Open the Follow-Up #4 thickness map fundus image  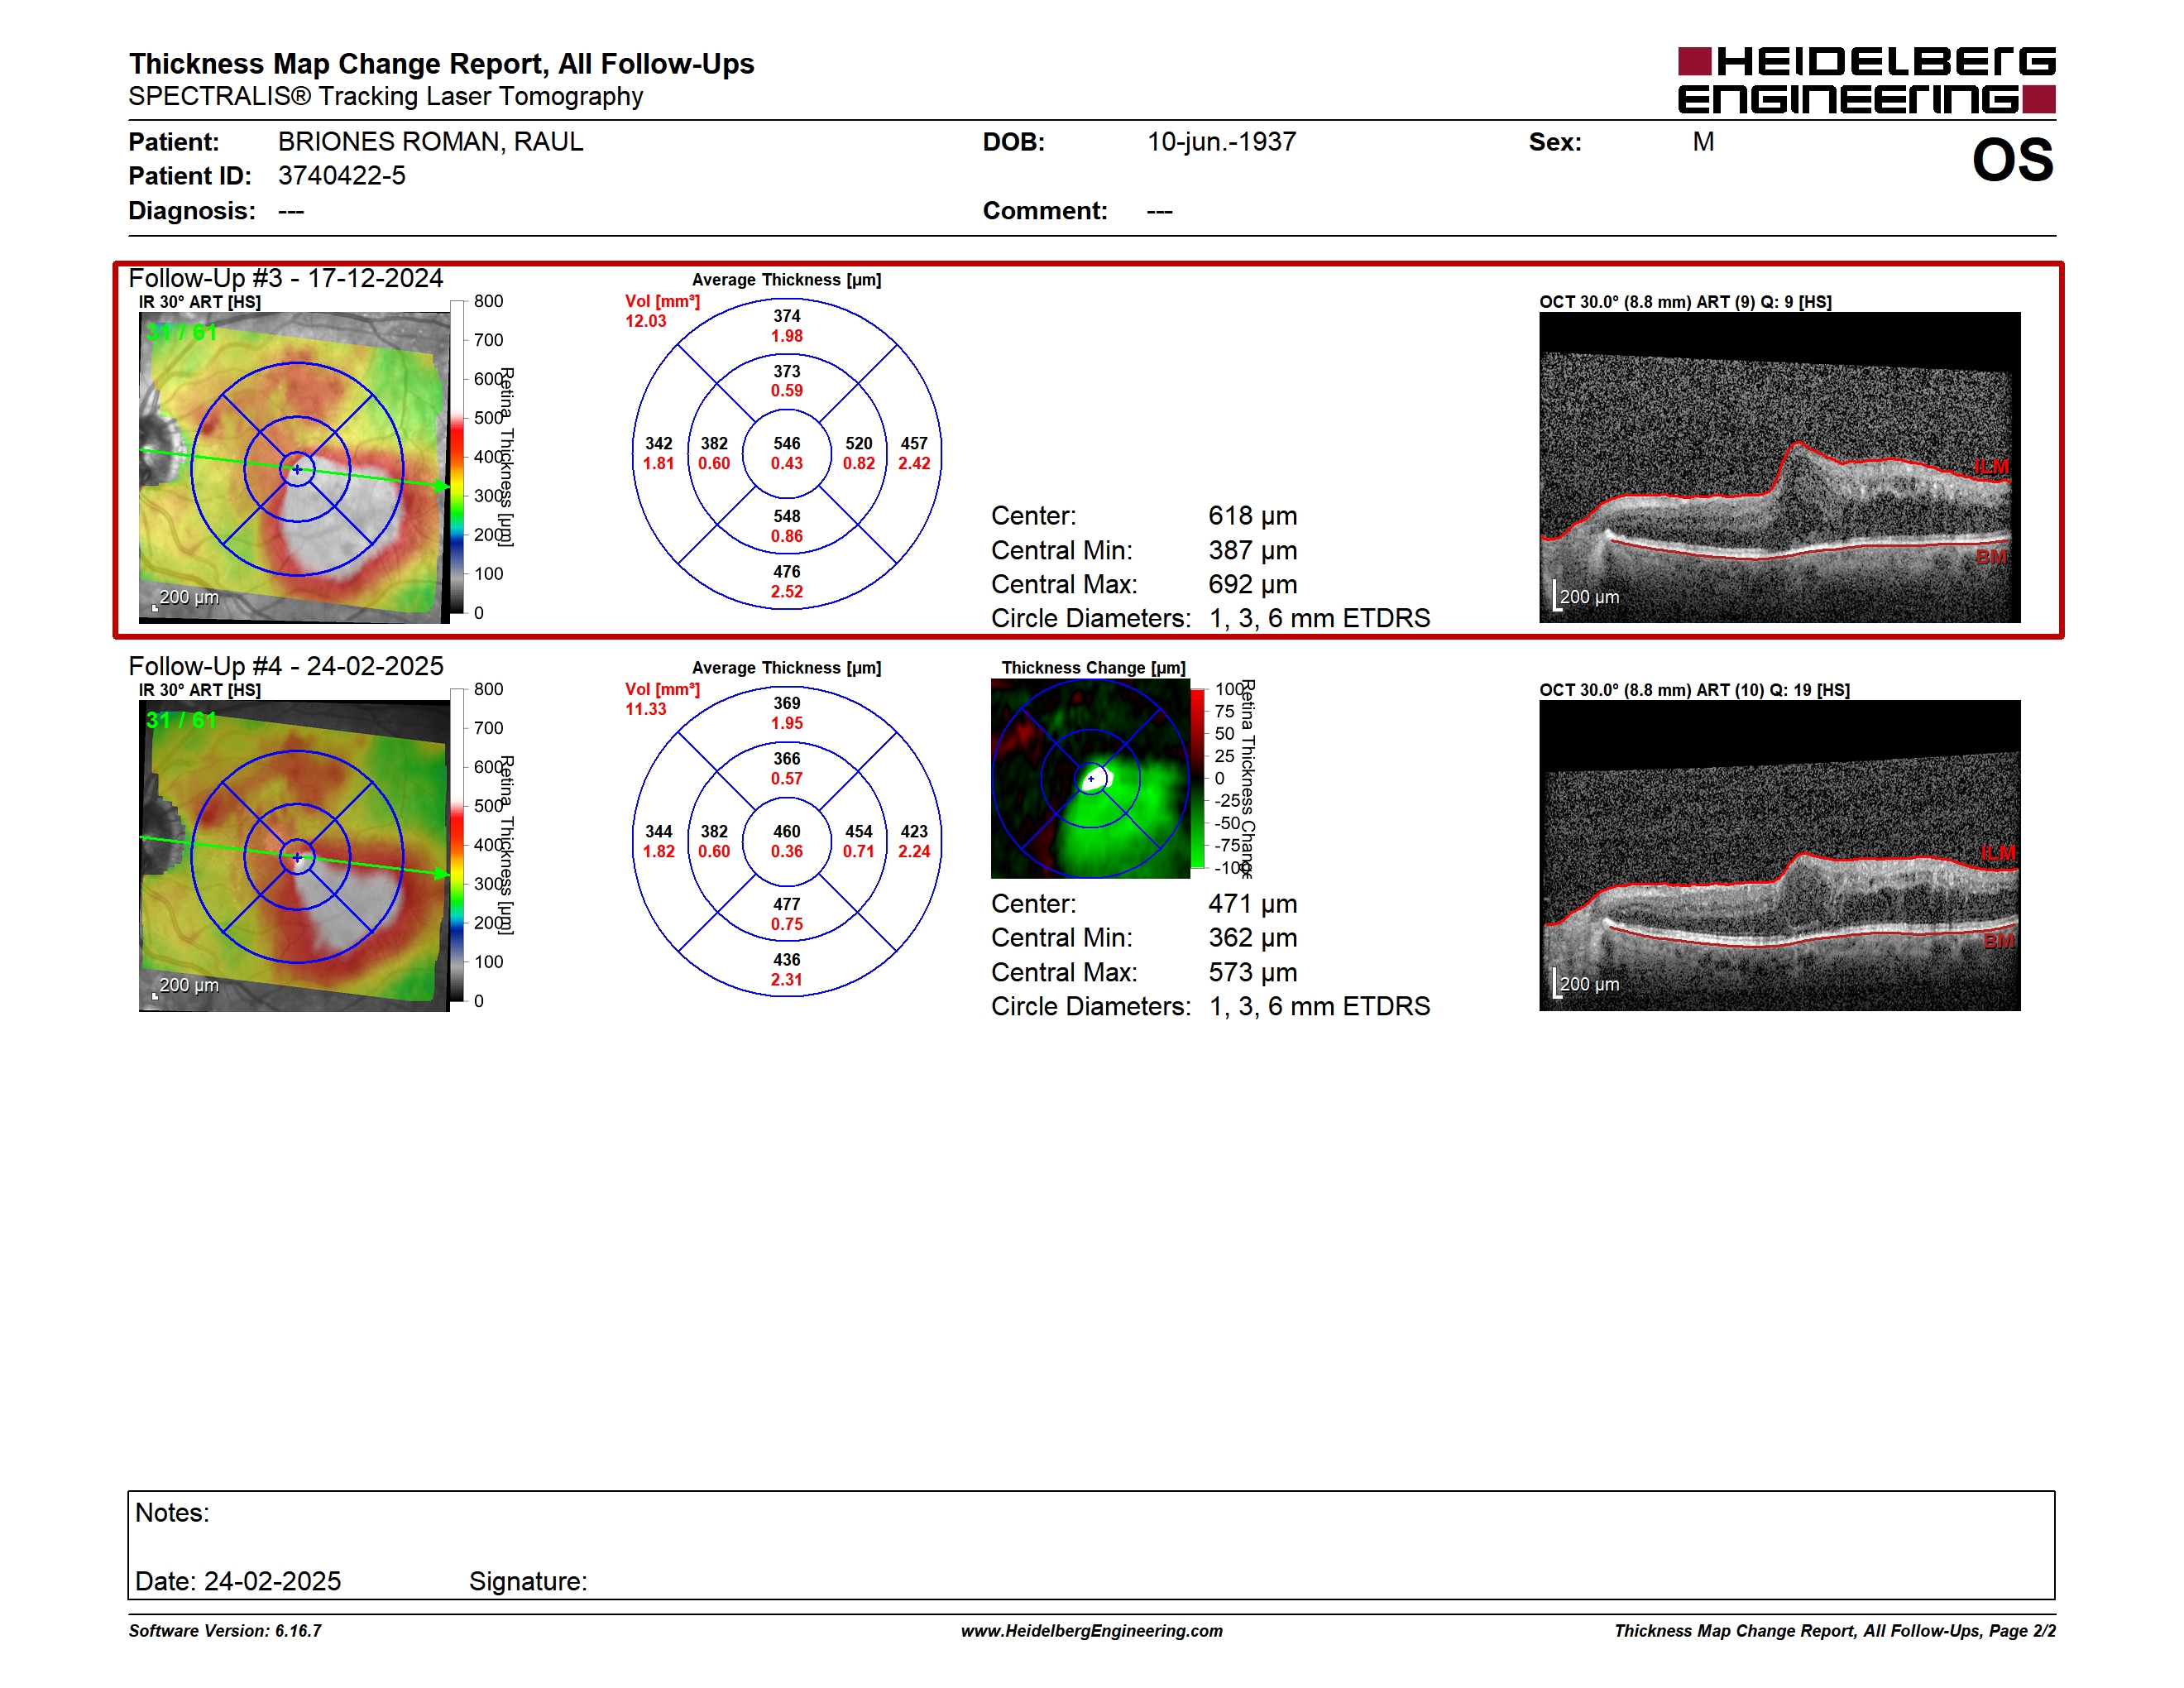pyautogui.click(x=294, y=856)
